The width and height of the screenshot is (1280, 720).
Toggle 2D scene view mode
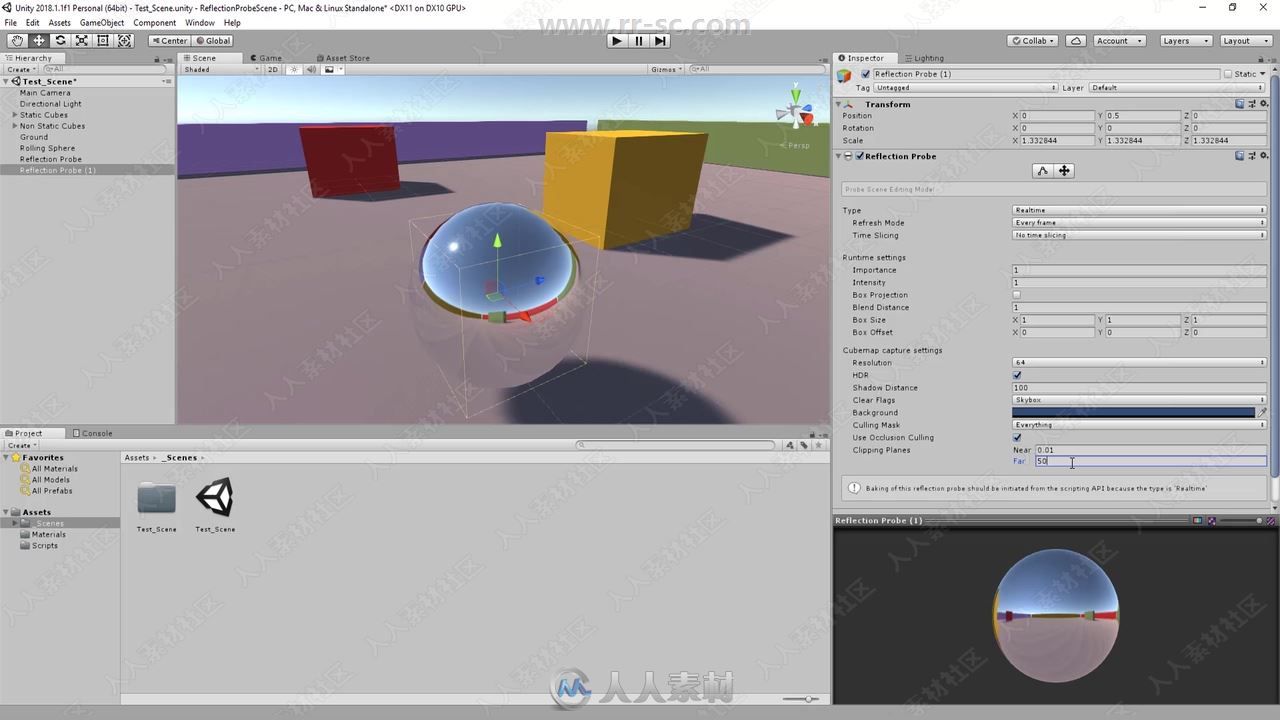pos(272,69)
